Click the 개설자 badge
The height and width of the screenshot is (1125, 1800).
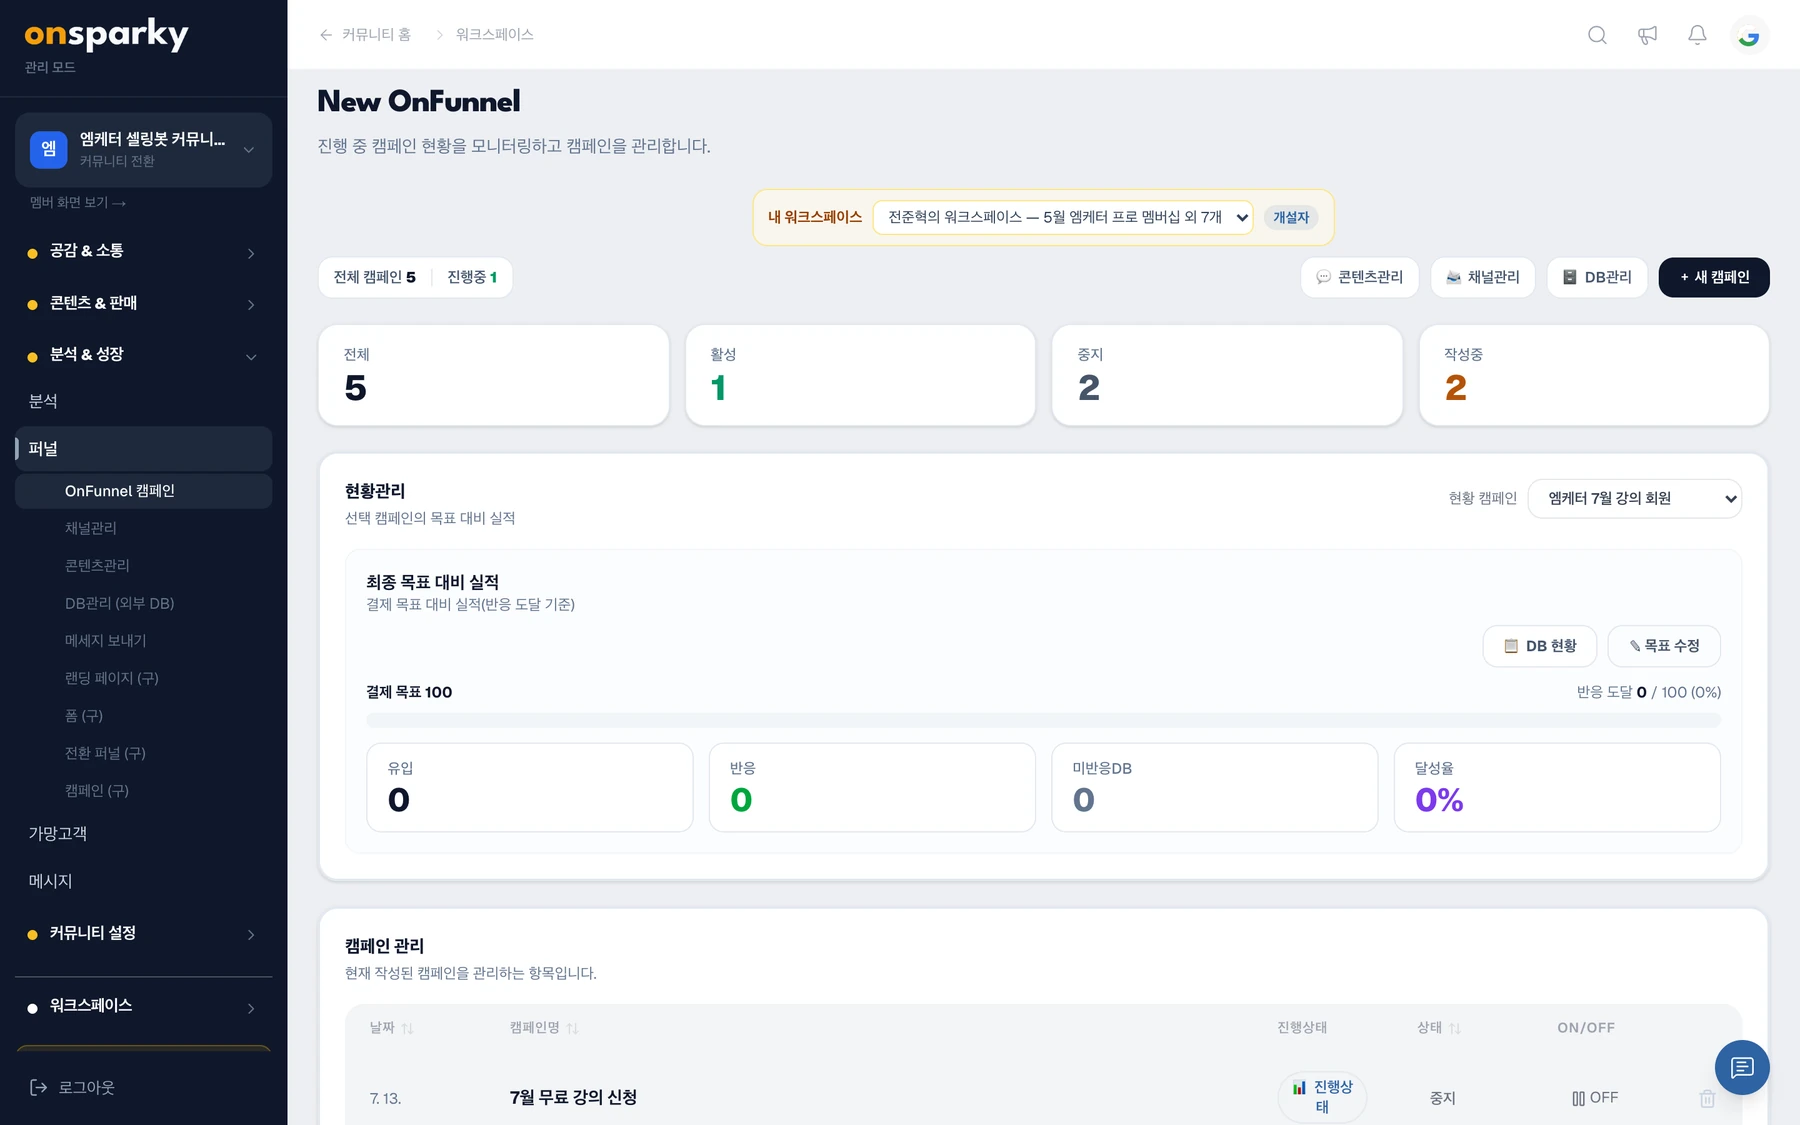(1291, 217)
